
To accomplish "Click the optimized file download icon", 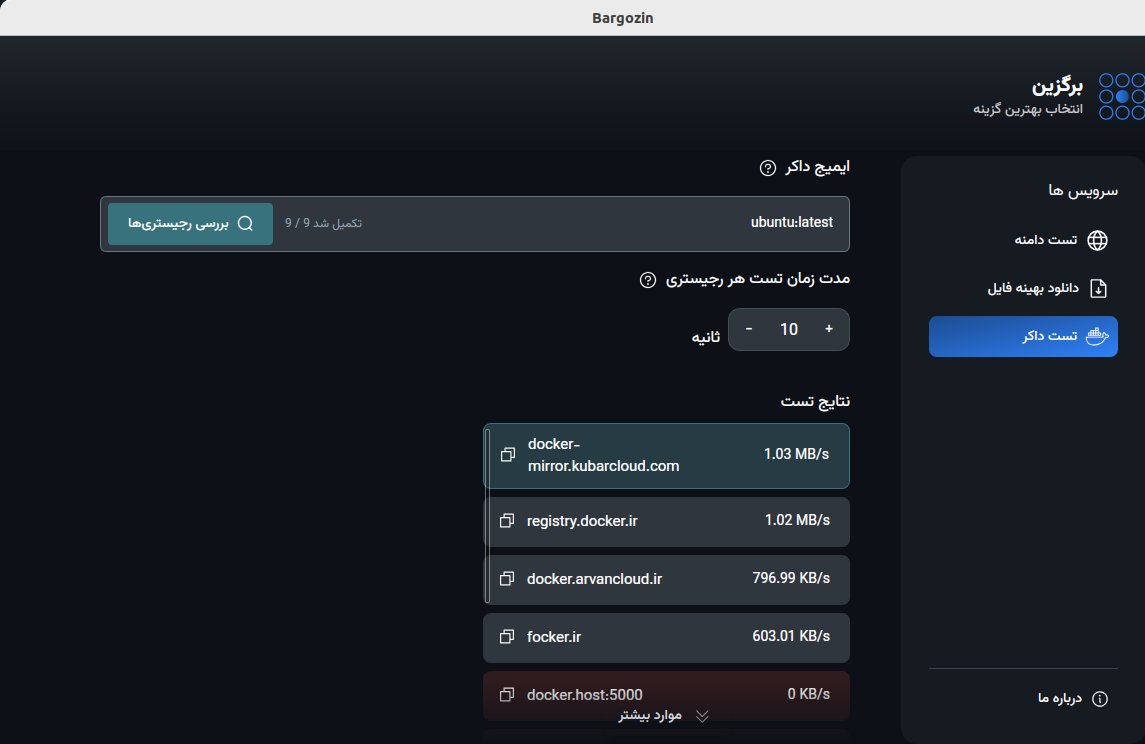I will click(1098, 288).
